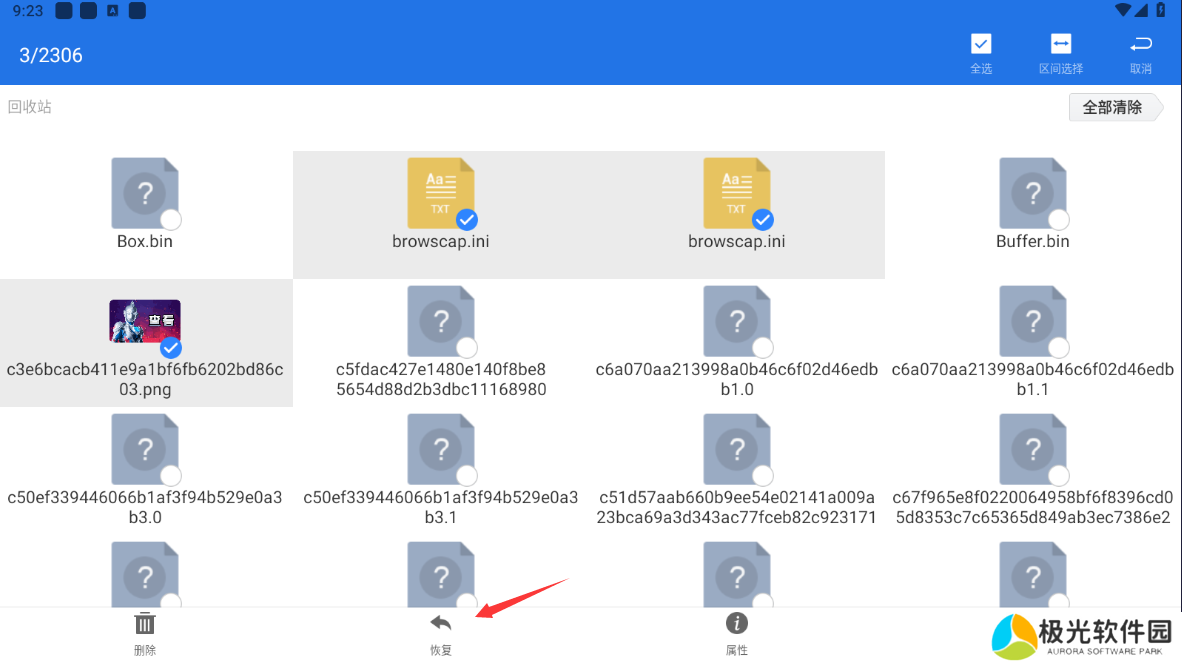Select file c51d57aab660b9ee54e02141a009a
The width and height of the screenshot is (1182, 662).
click(x=737, y=448)
